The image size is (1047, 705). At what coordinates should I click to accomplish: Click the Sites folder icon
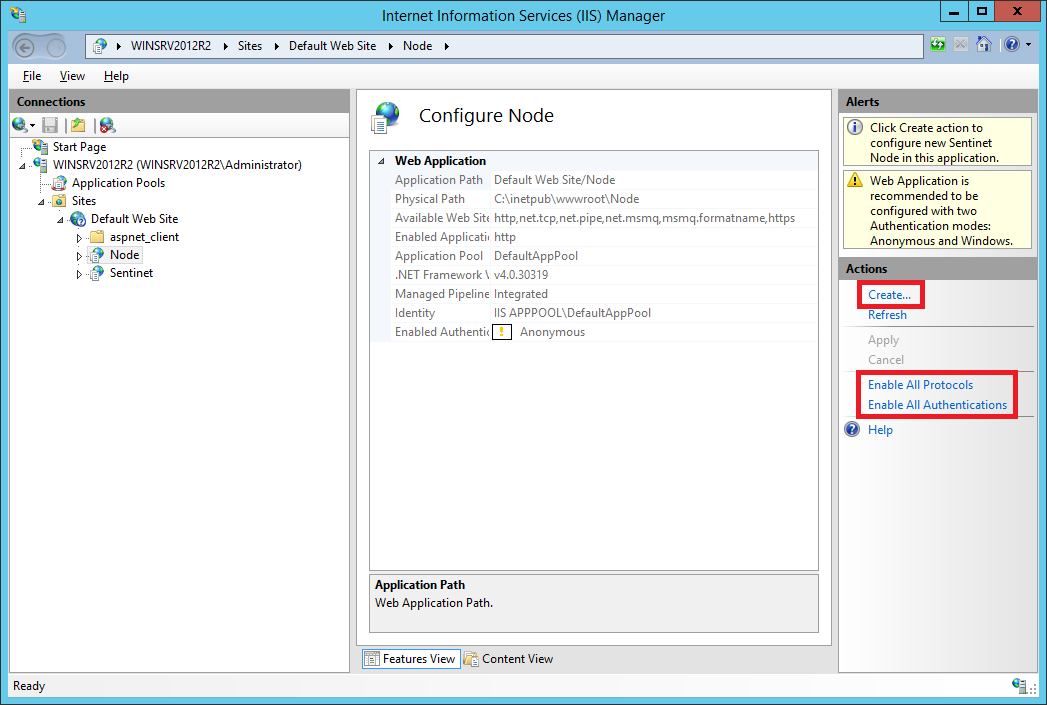(x=59, y=201)
